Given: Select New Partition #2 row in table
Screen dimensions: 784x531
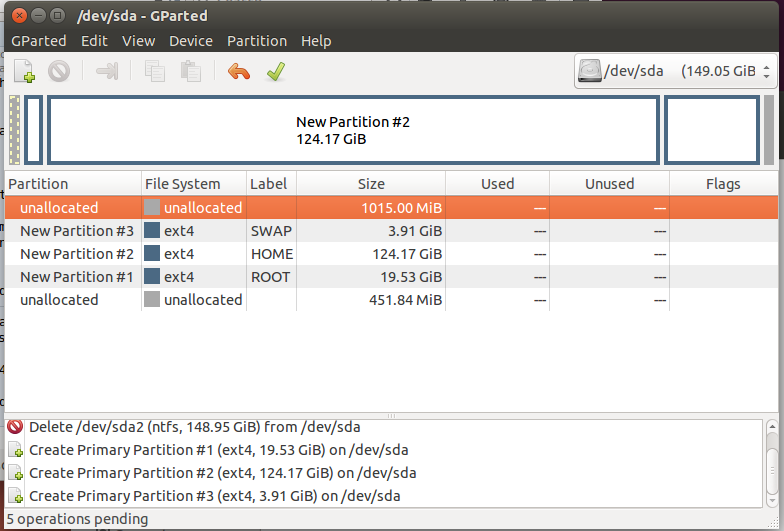Looking at the screenshot, I should (392, 254).
